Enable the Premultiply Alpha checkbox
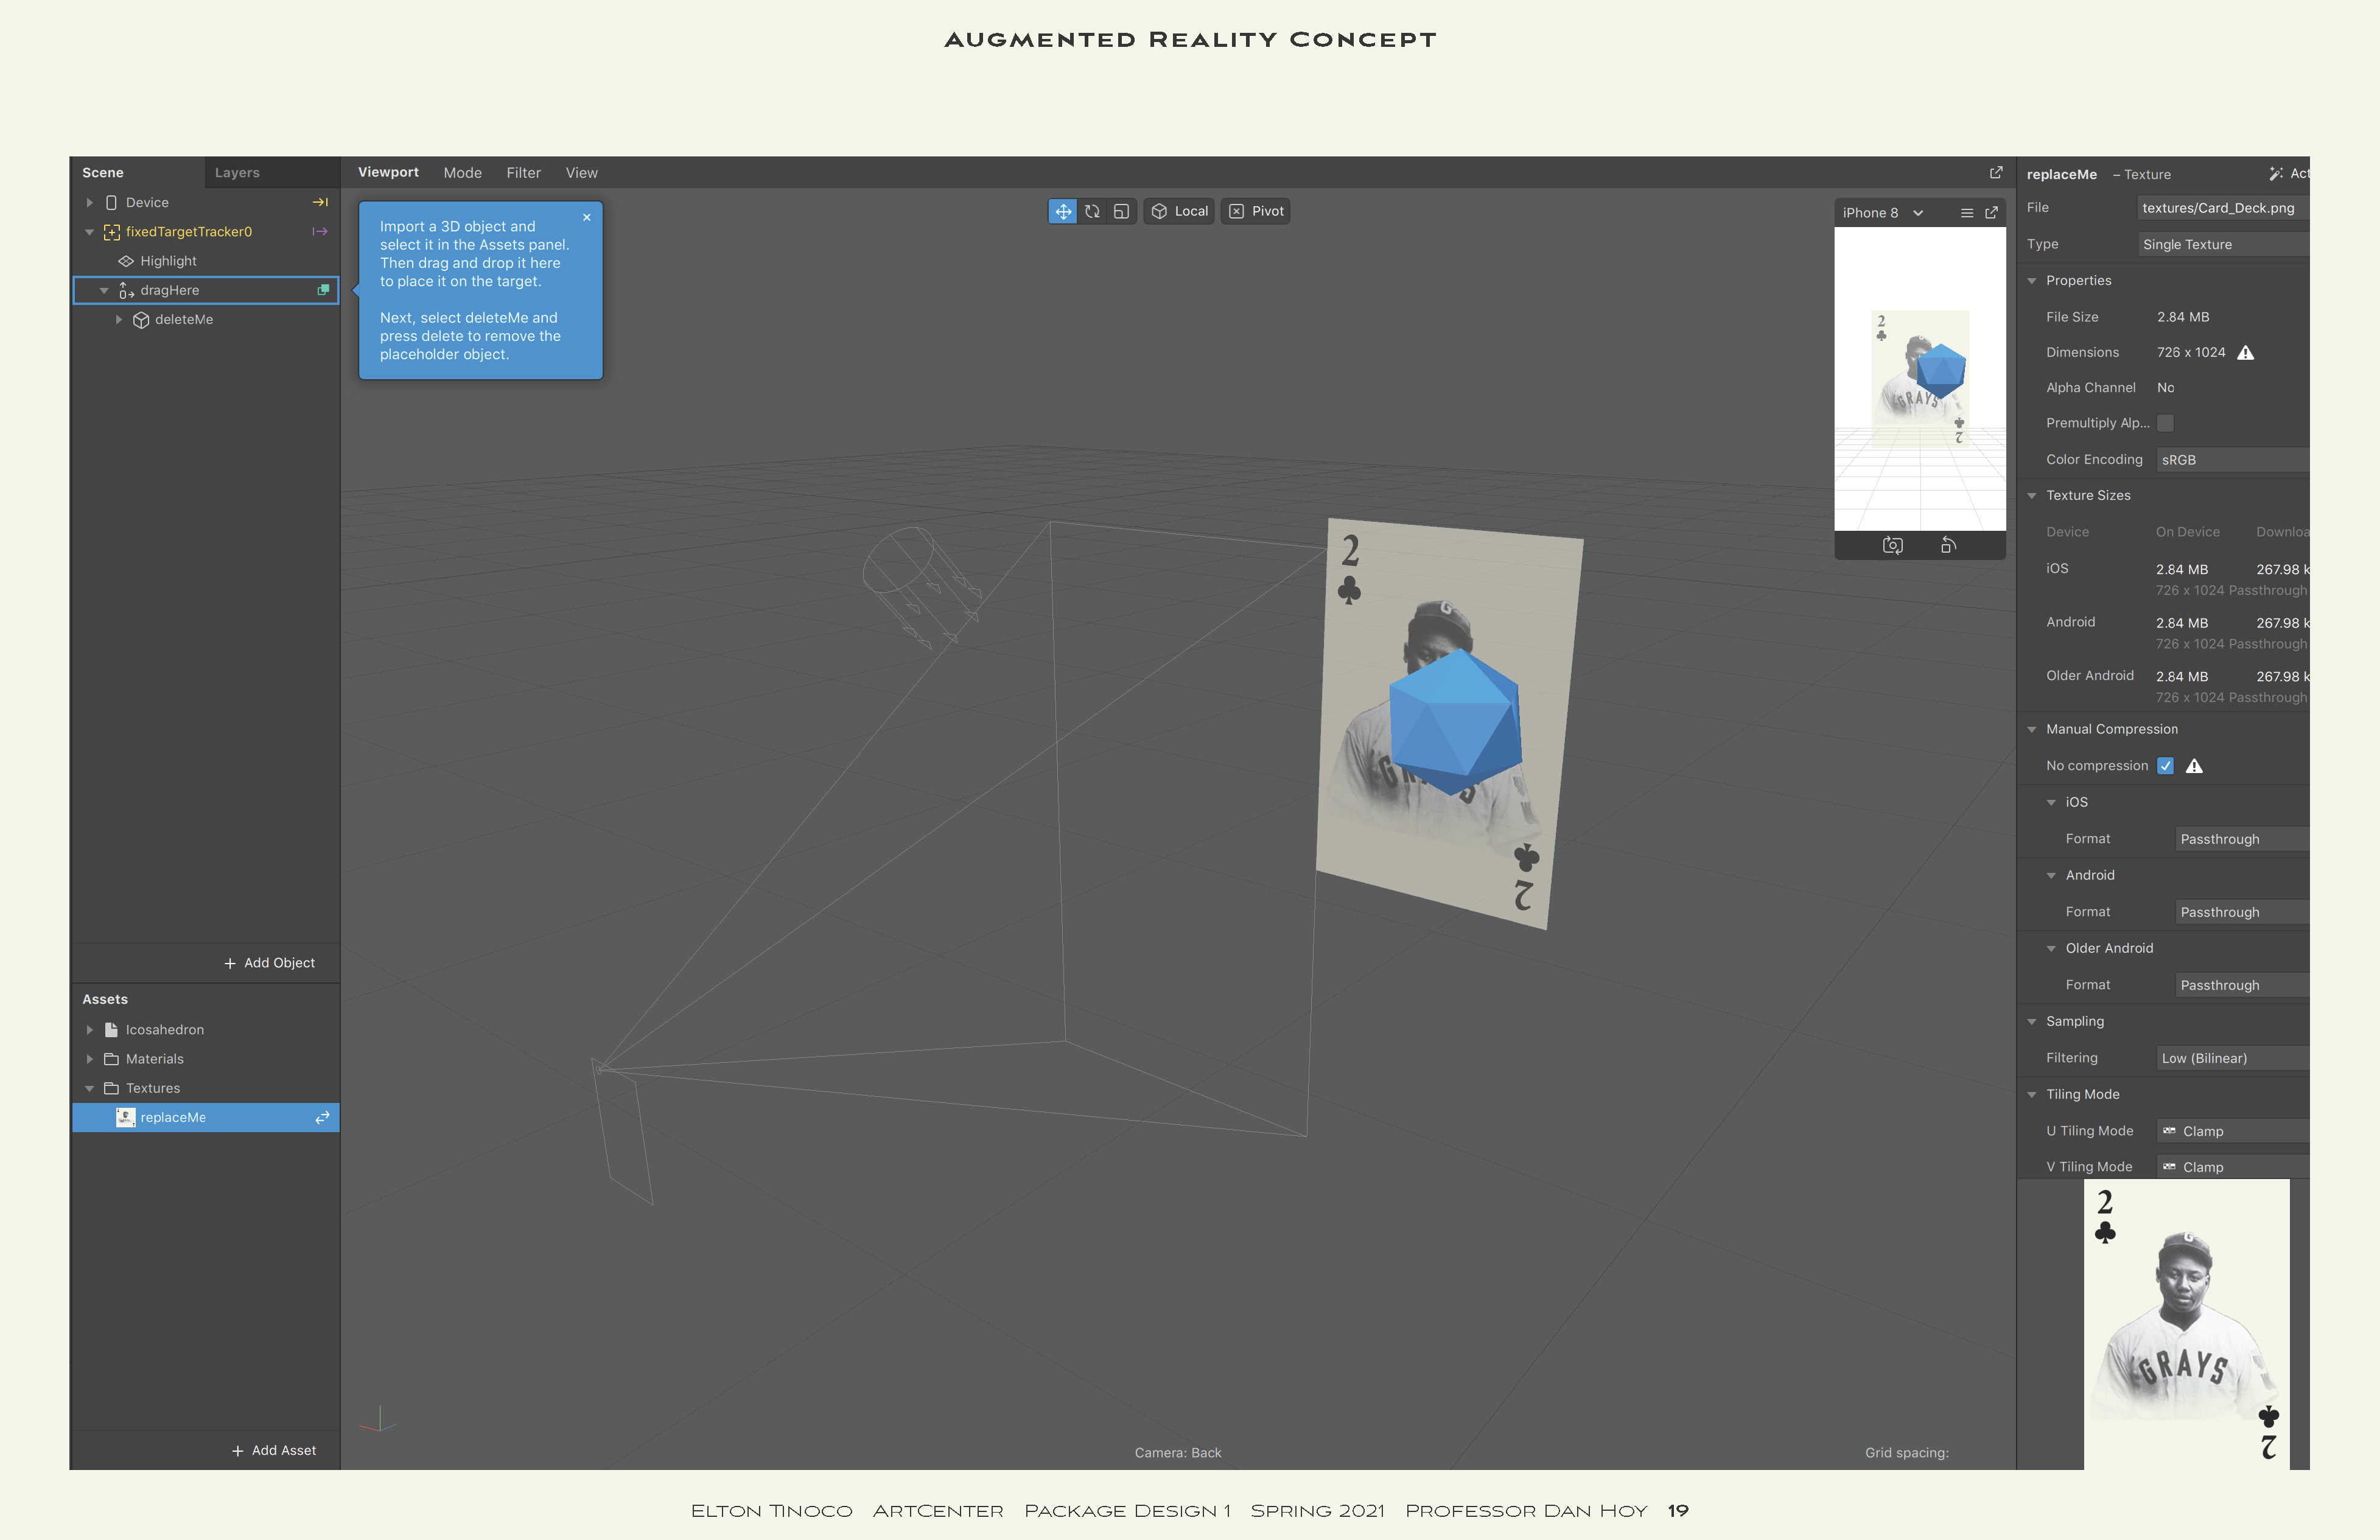The image size is (2380, 1540). point(2165,423)
